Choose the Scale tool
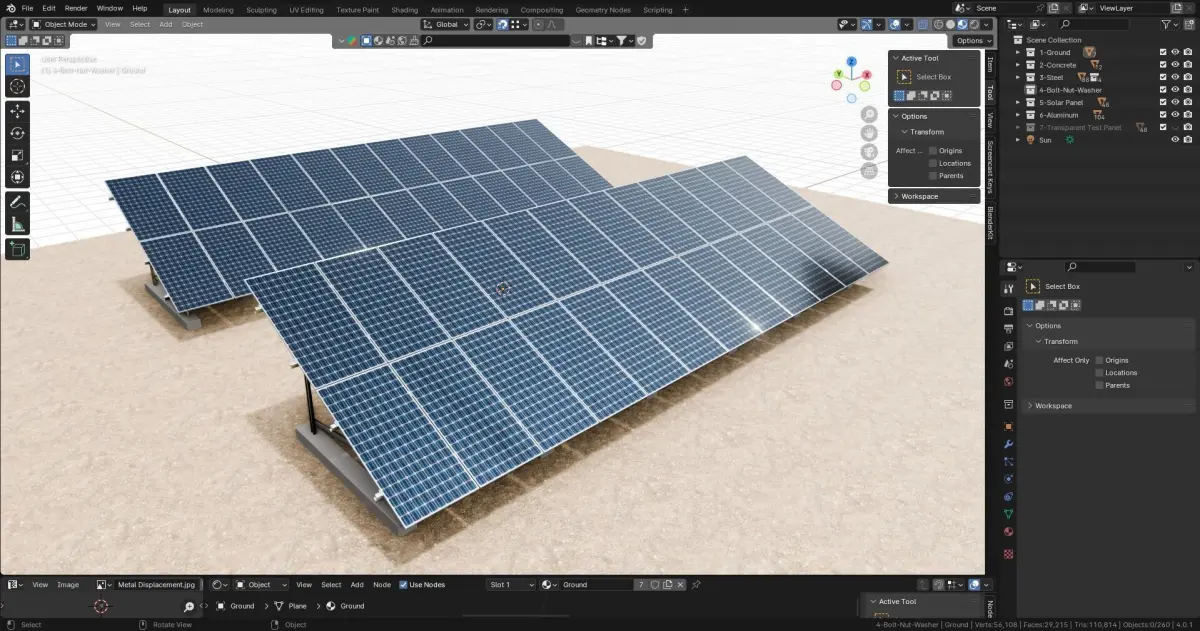This screenshot has height=631, width=1200. pyautogui.click(x=17, y=155)
